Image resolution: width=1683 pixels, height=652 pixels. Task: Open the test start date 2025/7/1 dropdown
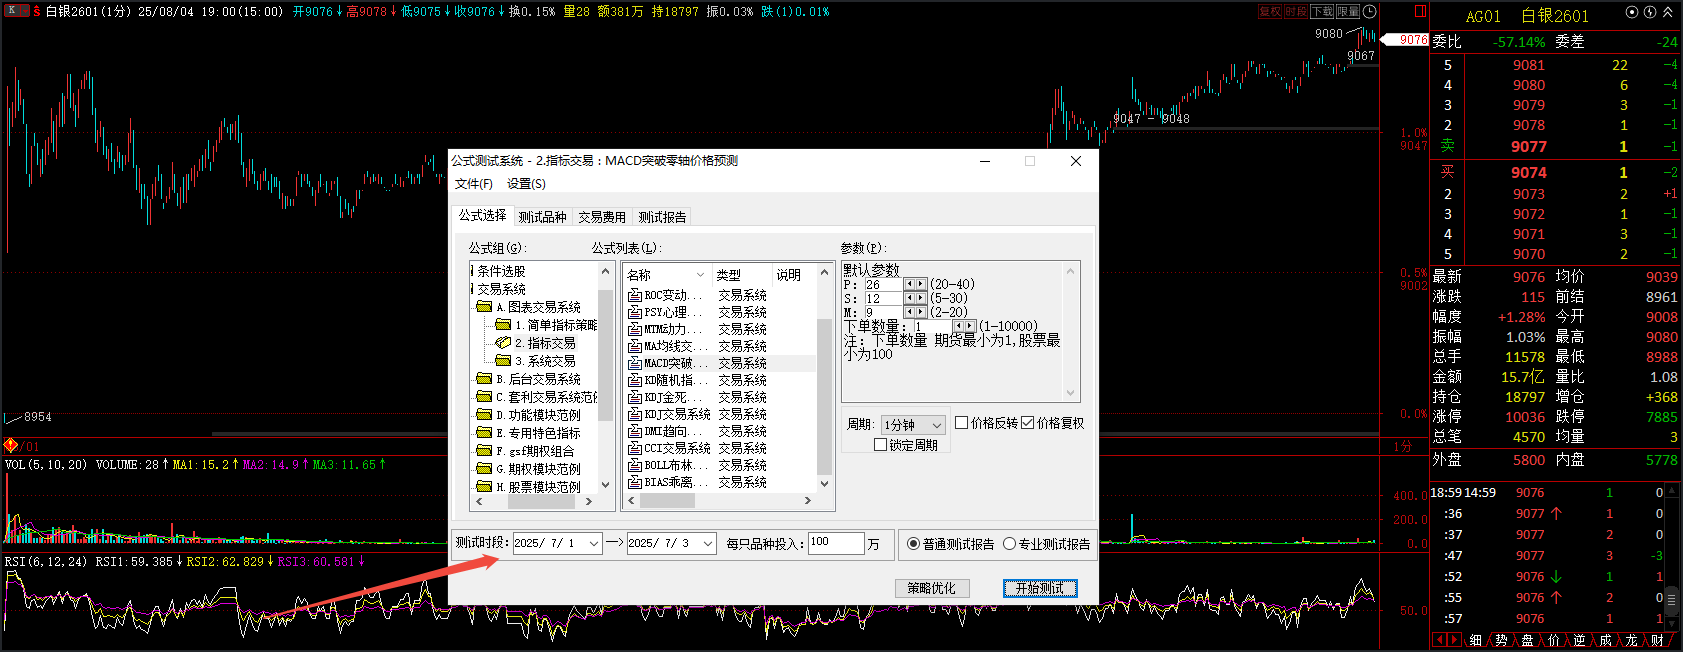click(x=593, y=543)
